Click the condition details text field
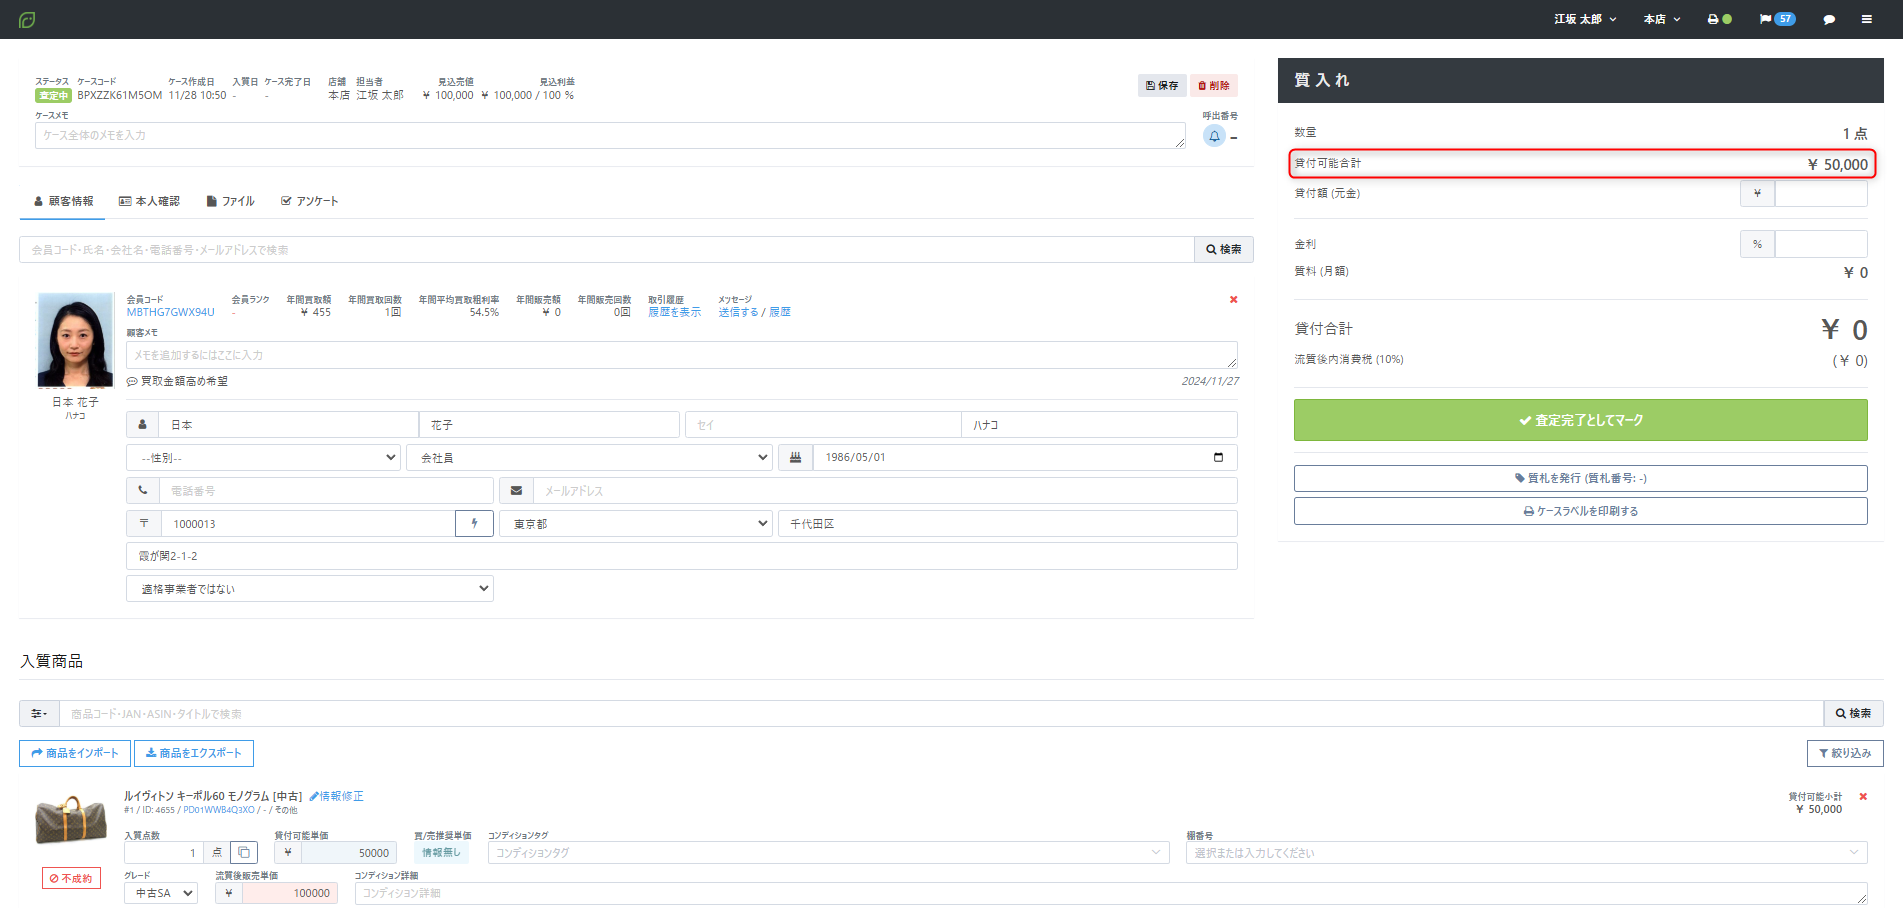1903x908 pixels. [x=1111, y=893]
